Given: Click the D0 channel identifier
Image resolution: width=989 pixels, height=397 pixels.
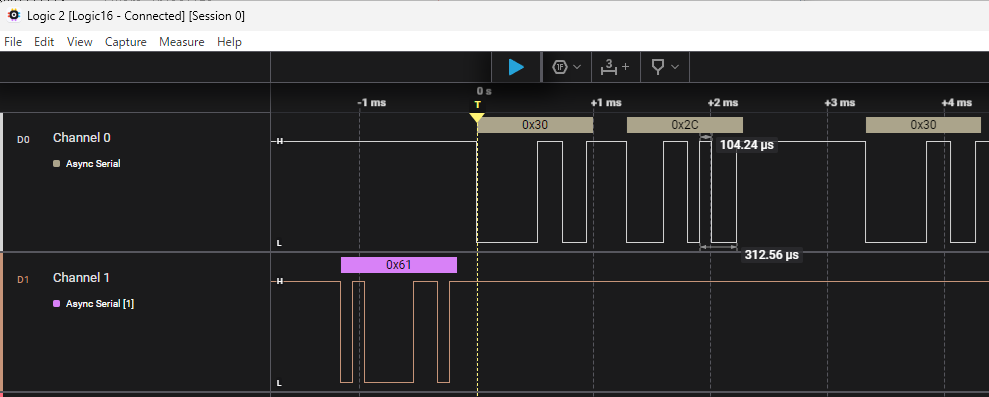Looking at the screenshot, I should (x=23, y=139).
